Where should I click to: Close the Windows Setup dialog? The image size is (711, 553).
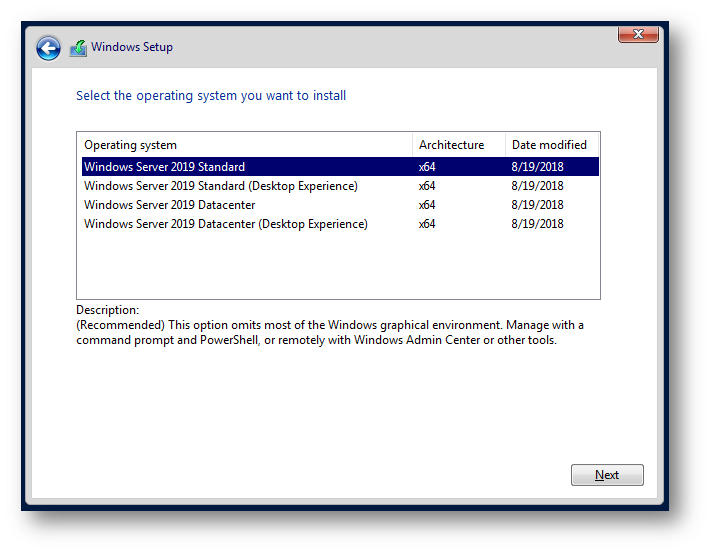[637, 35]
